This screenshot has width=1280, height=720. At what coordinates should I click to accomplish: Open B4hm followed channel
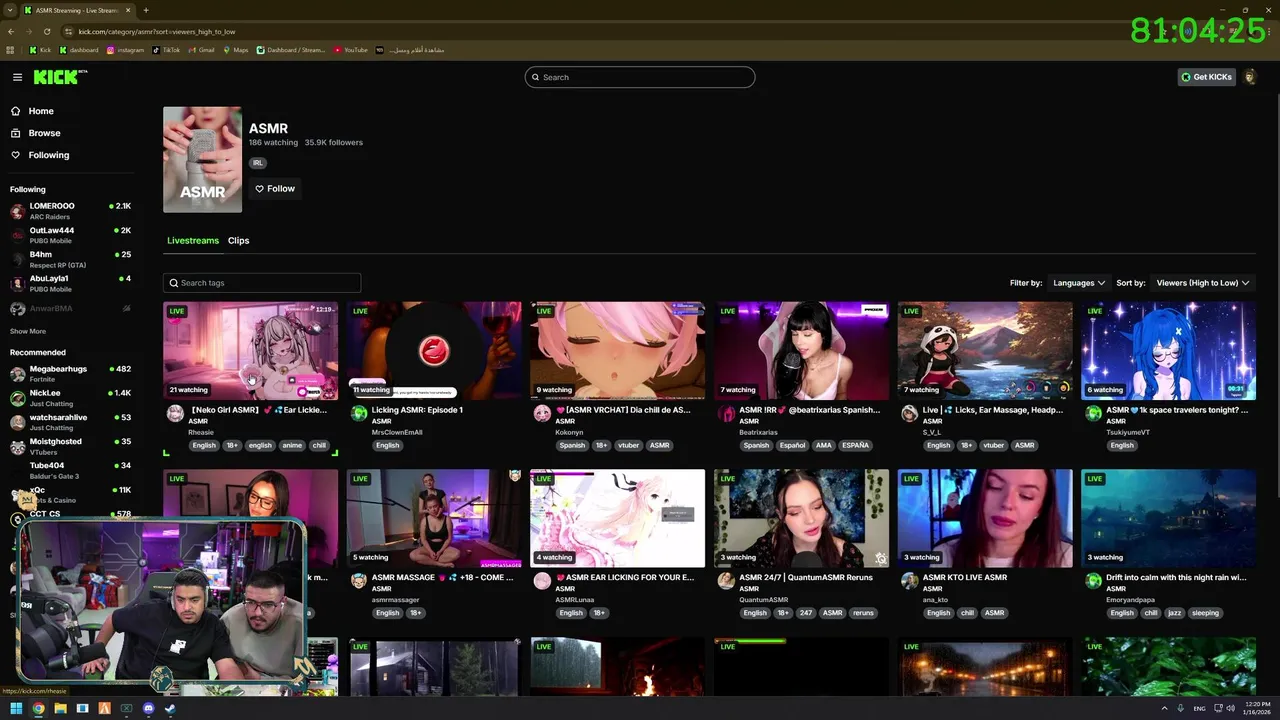pyautogui.click(x=70, y=259)
